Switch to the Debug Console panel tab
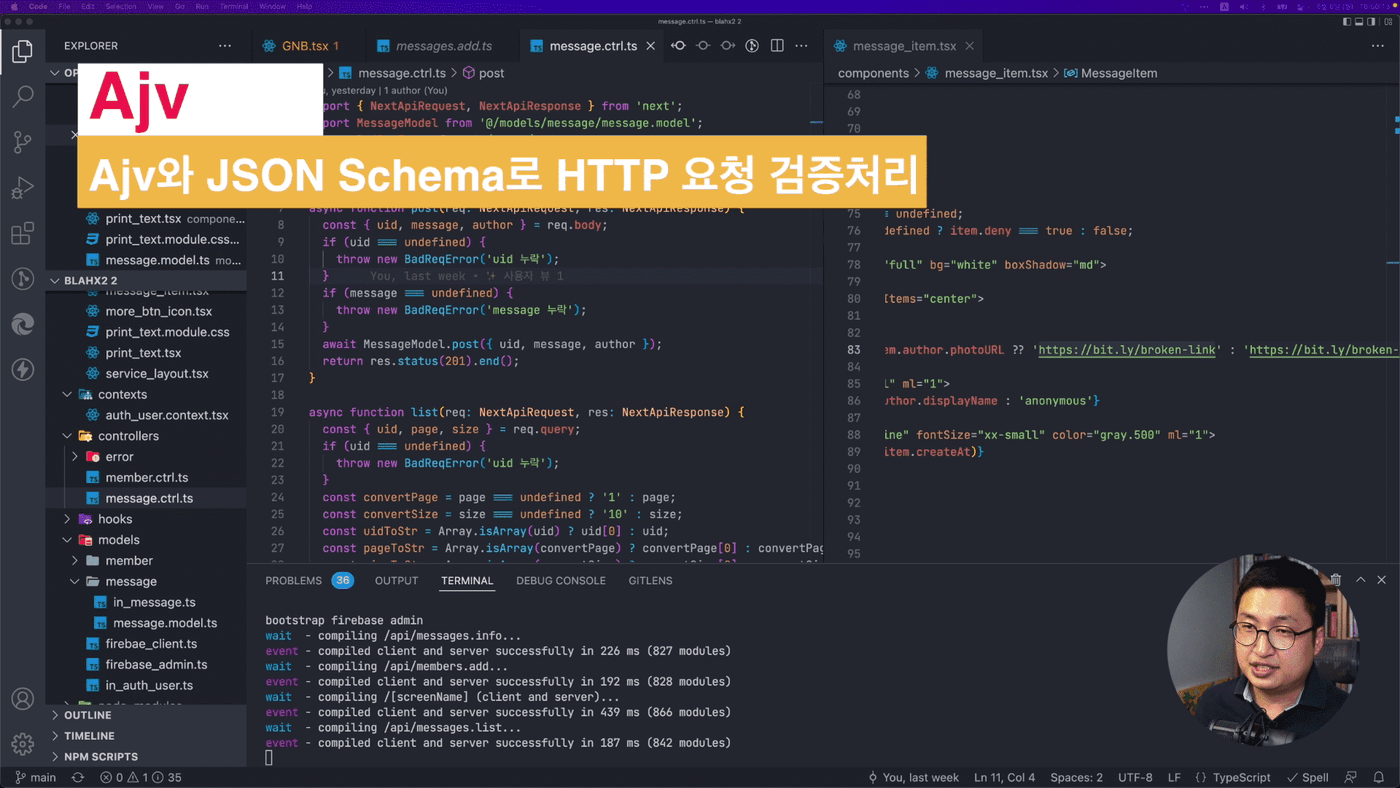Screen dimensions: 1400x788 561,580
